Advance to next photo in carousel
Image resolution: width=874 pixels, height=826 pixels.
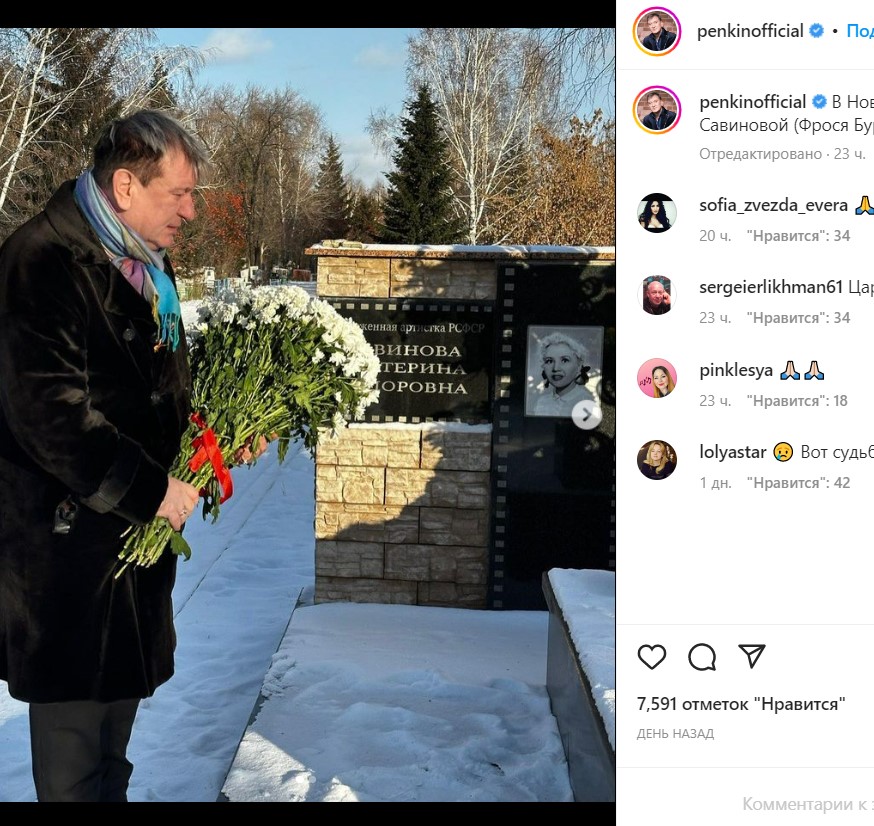(586, 415)
